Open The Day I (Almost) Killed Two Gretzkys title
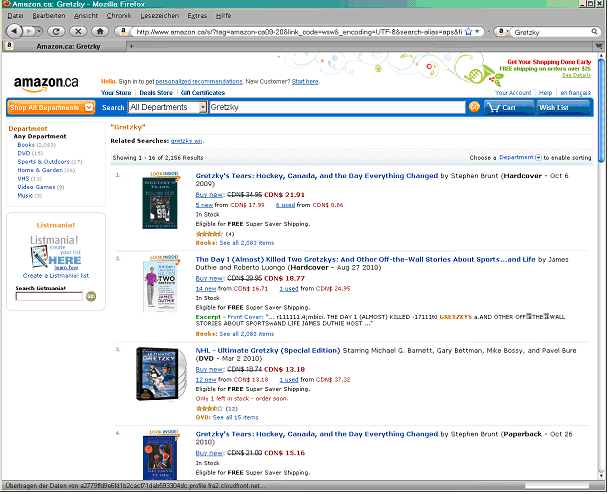Image resolution: width=609 pixels, height=494 pixels. [365, 259]
